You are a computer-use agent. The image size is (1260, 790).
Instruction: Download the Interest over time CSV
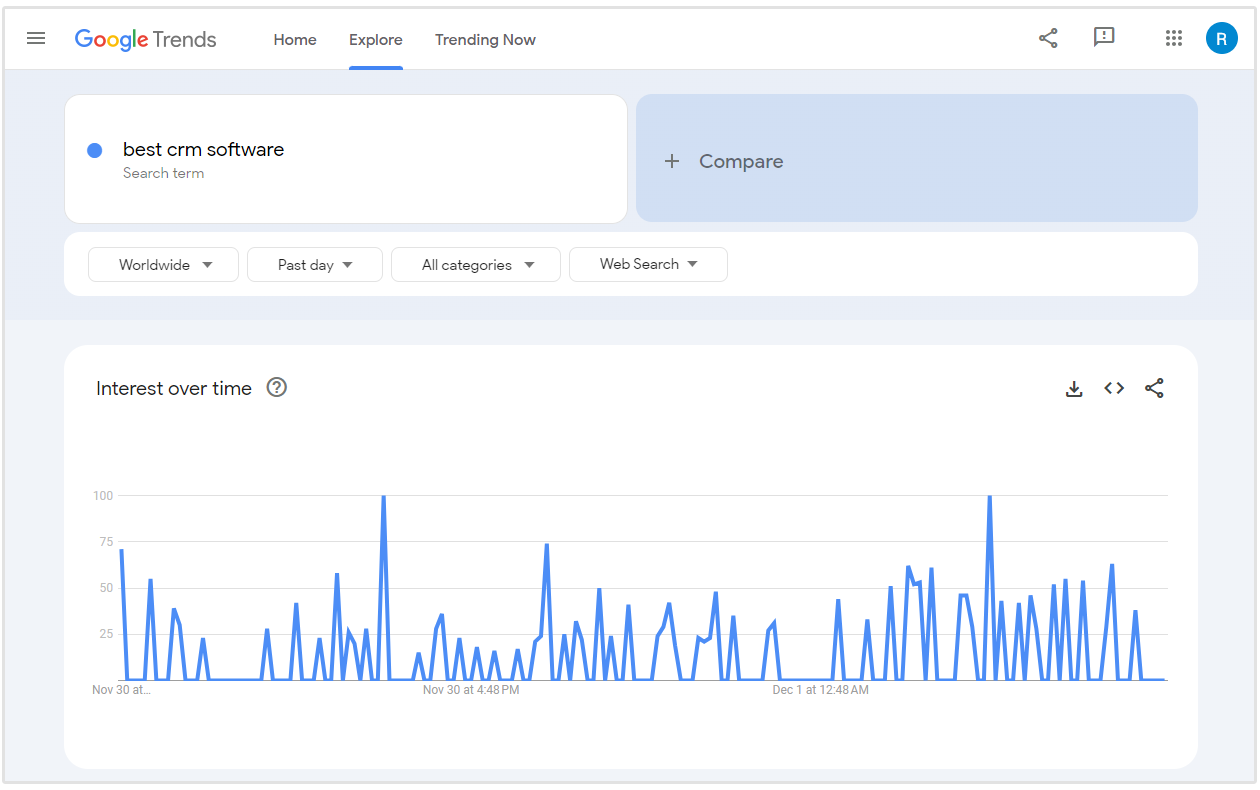1074,389
